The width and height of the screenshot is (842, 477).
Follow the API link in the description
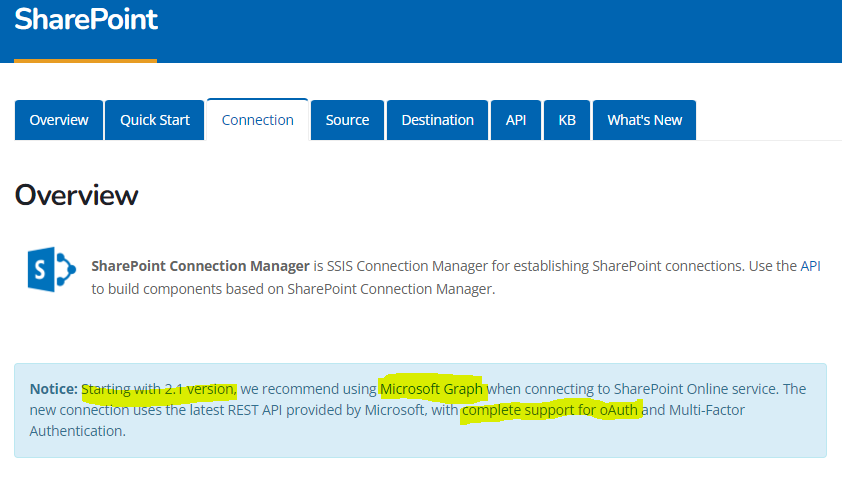pos(810,266)
